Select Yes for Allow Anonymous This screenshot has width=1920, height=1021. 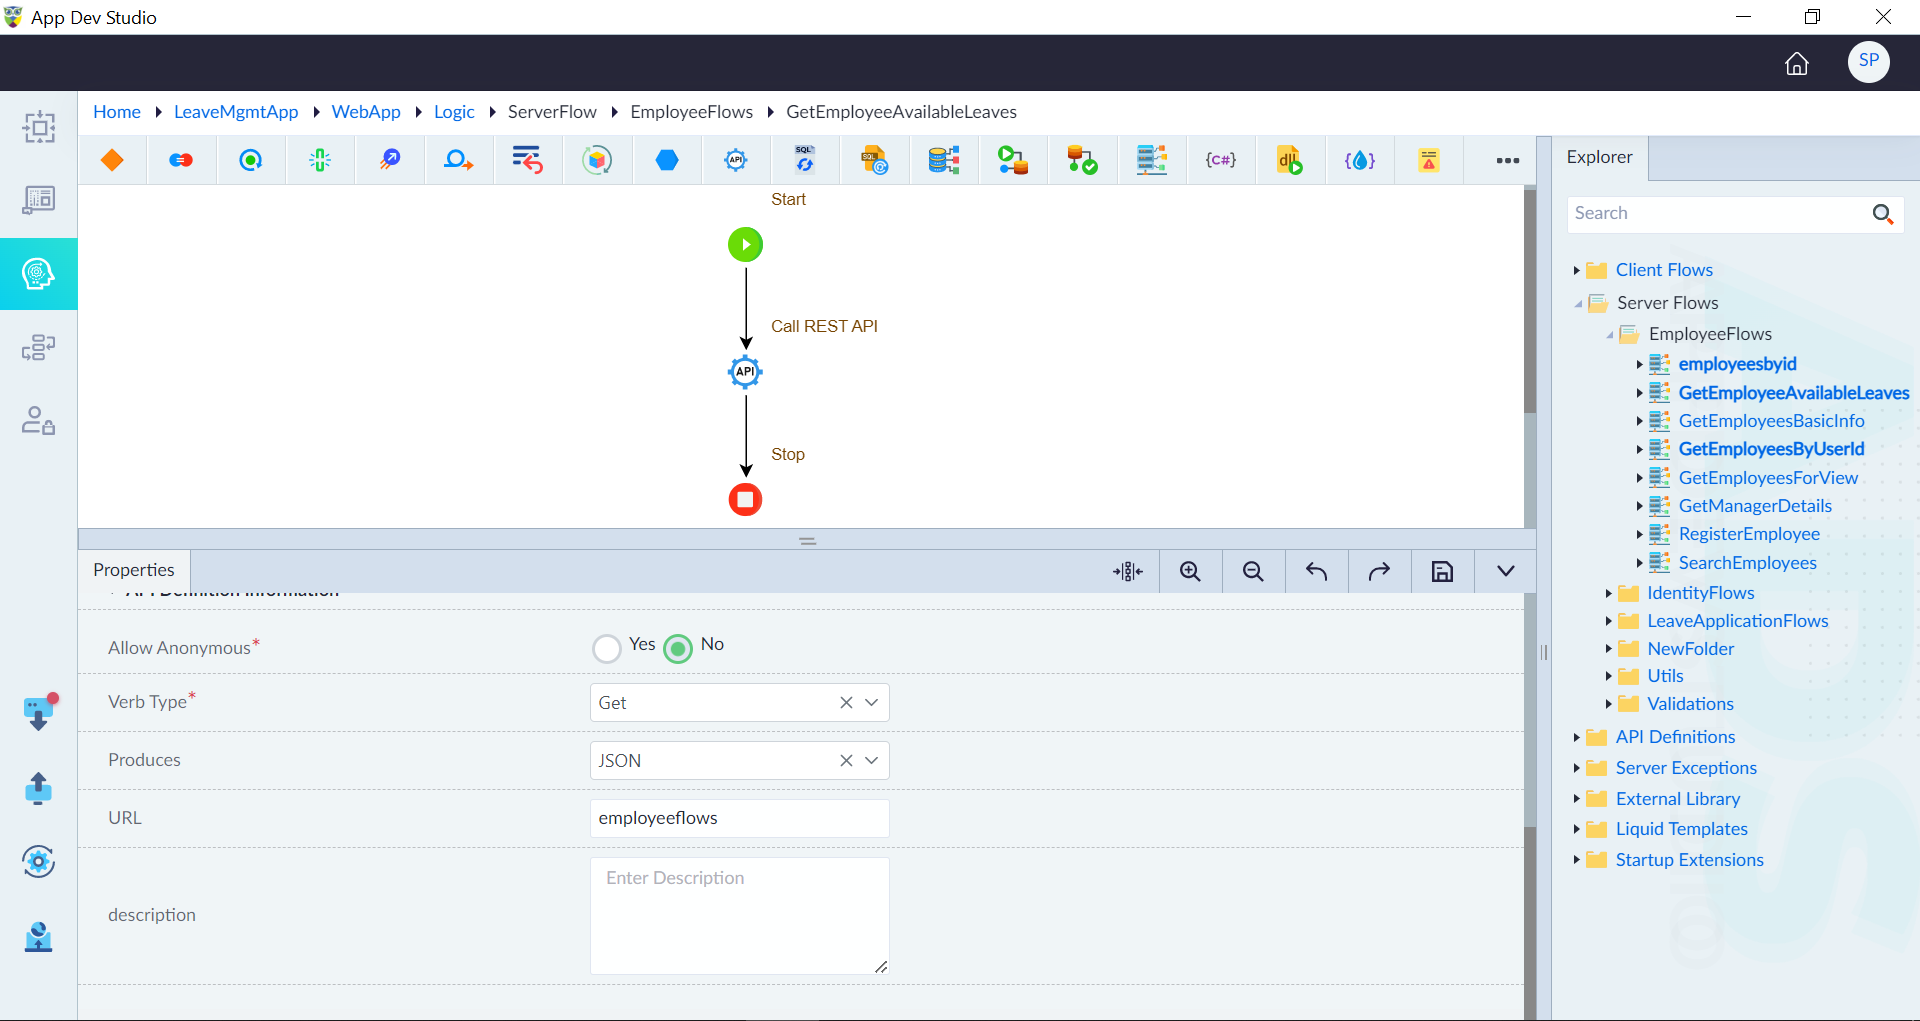click(x=606, y=648)
